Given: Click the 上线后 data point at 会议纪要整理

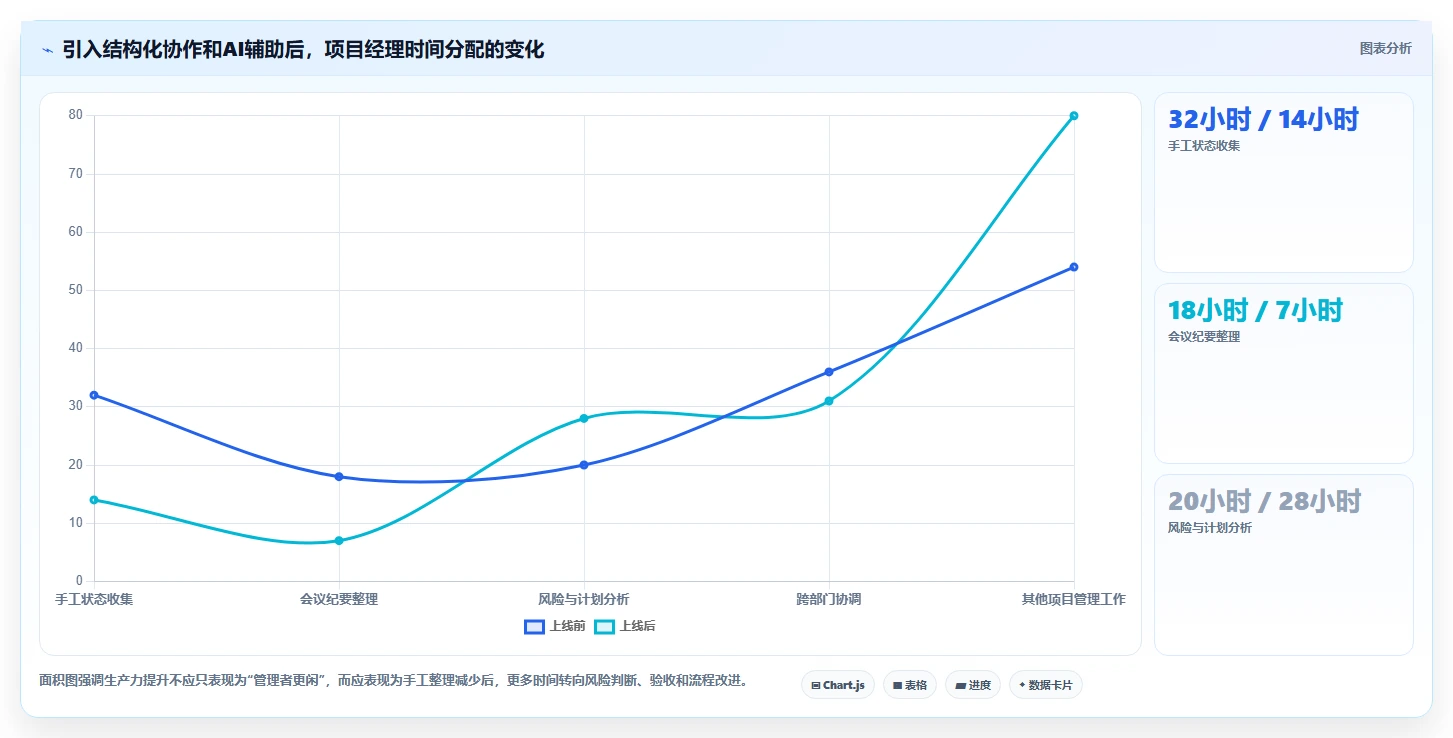Looking at the screenshot, I should [x=339, y=541].
